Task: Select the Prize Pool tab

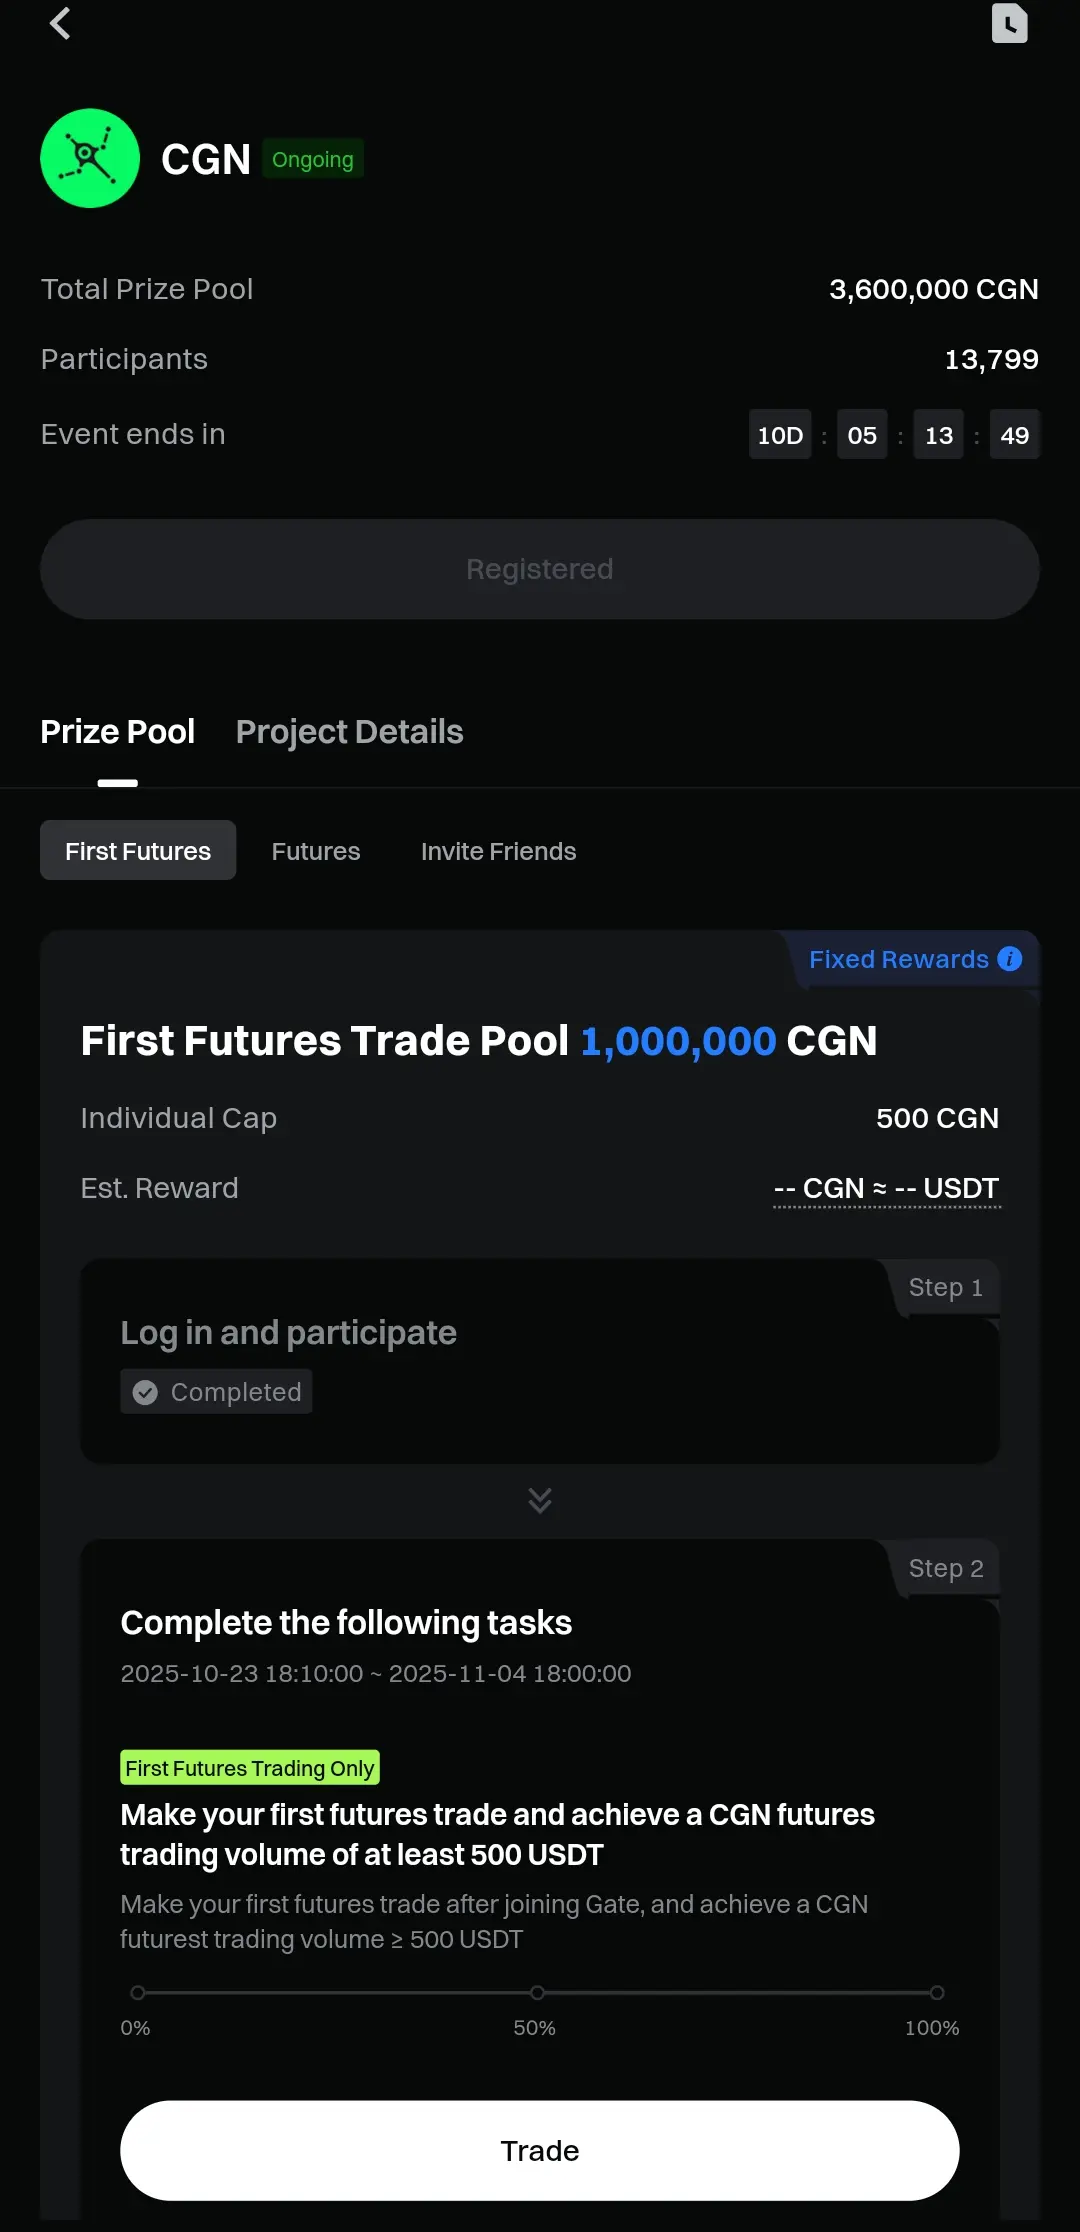Action: tap(117, 732)
